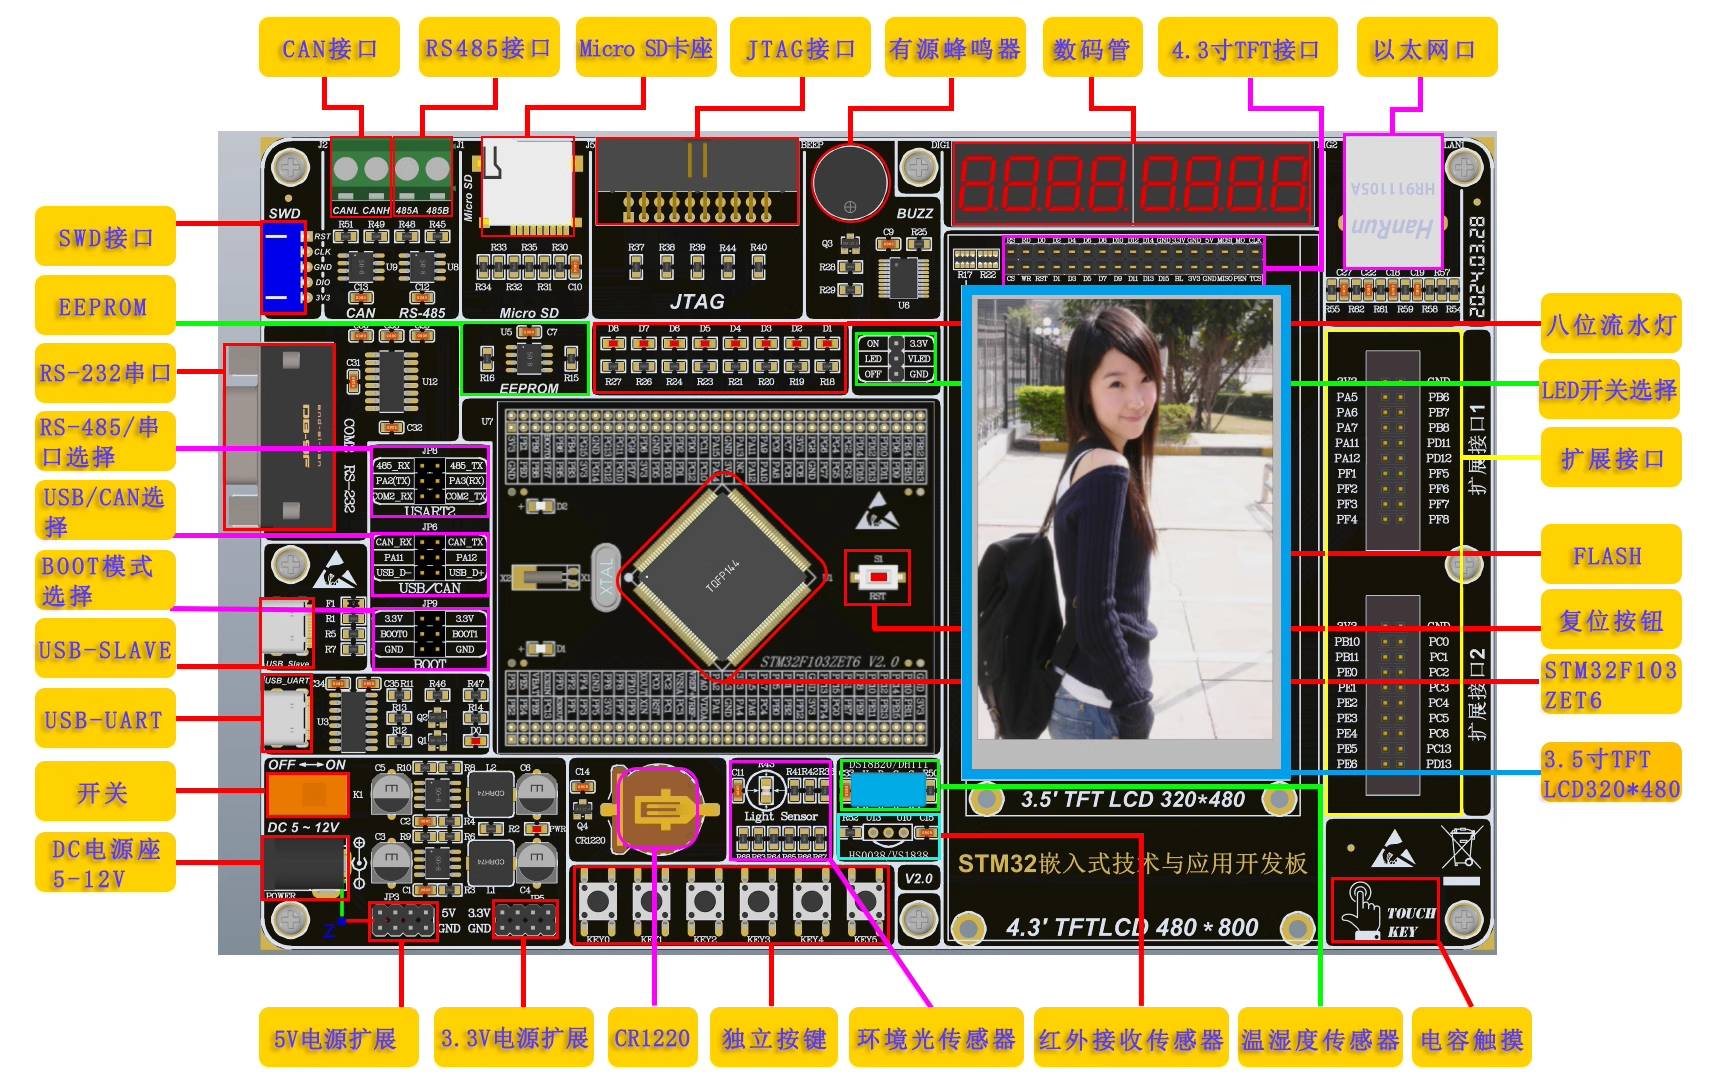
Task: Select the 有源蜂鸣器 buzzer label
Action: click(x=954, y=47)
